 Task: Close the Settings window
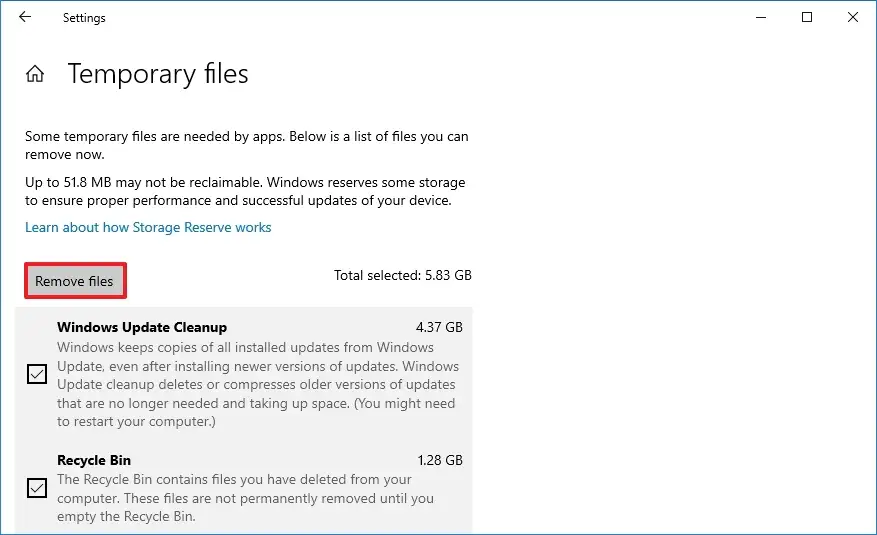point(853,17)
